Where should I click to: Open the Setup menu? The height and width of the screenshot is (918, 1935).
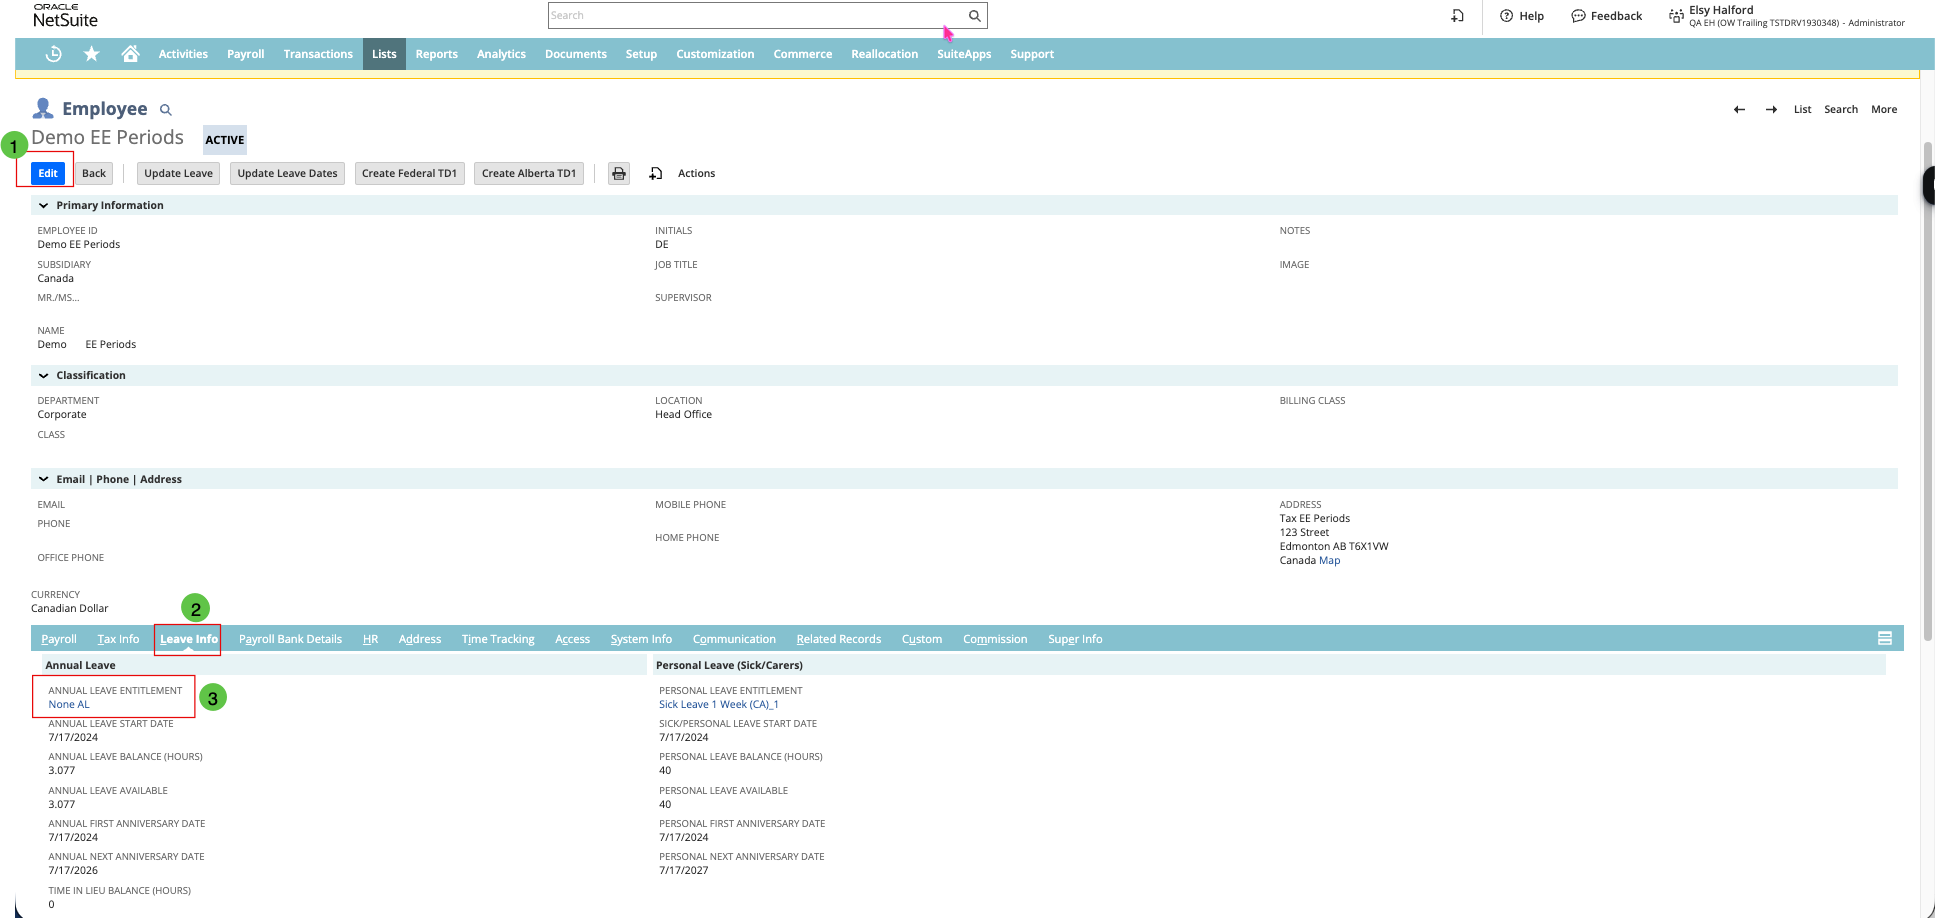[x=641, y=54]
